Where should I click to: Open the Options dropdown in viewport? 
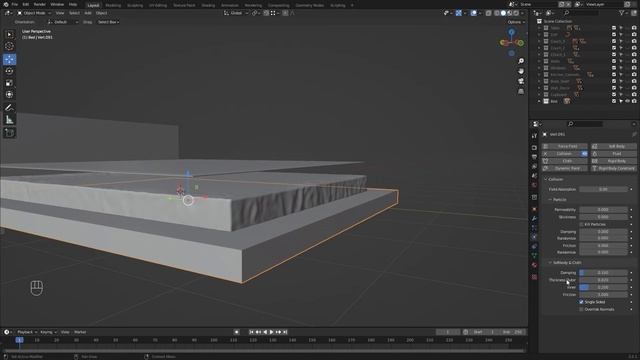pos(516,22)
